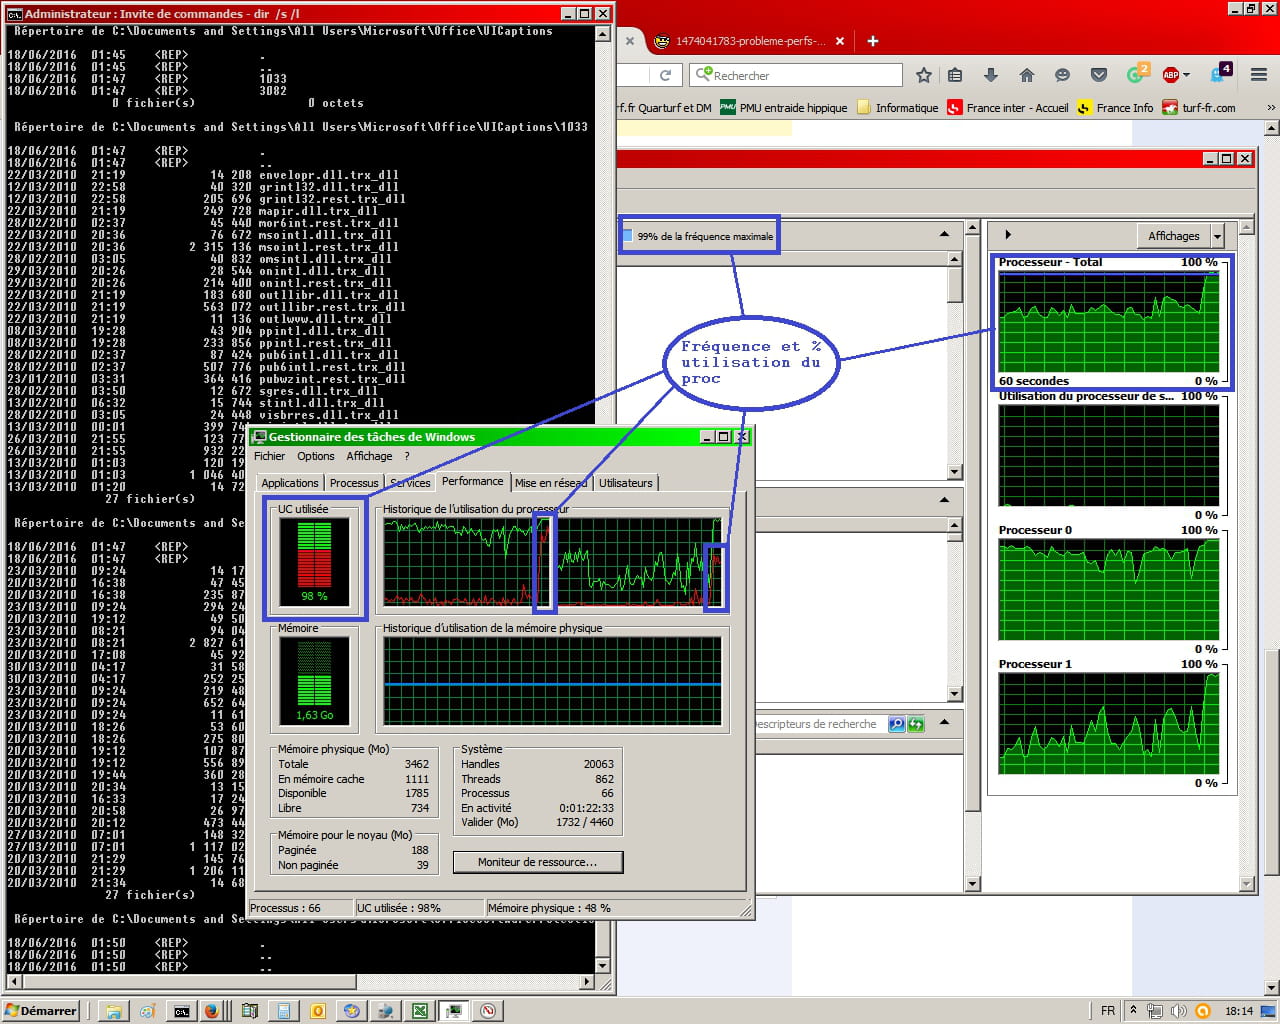The width and height of the screenshot is (1280, 1024).
Task: Open the Excel taskbar button
Action: pos(420,1011)
